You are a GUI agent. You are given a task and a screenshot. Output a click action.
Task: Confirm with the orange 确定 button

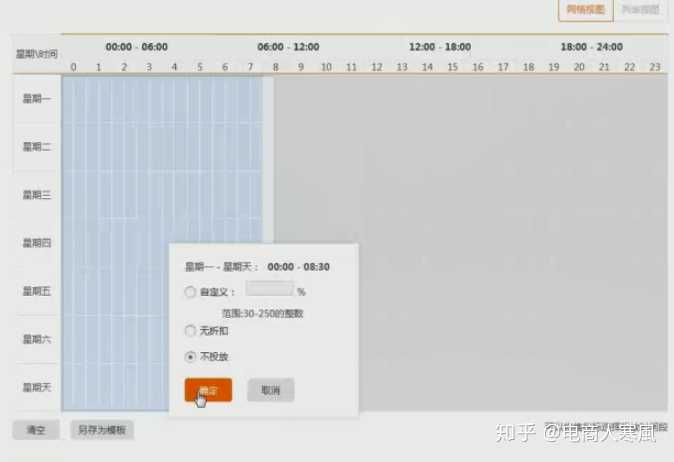pos(208,390)
